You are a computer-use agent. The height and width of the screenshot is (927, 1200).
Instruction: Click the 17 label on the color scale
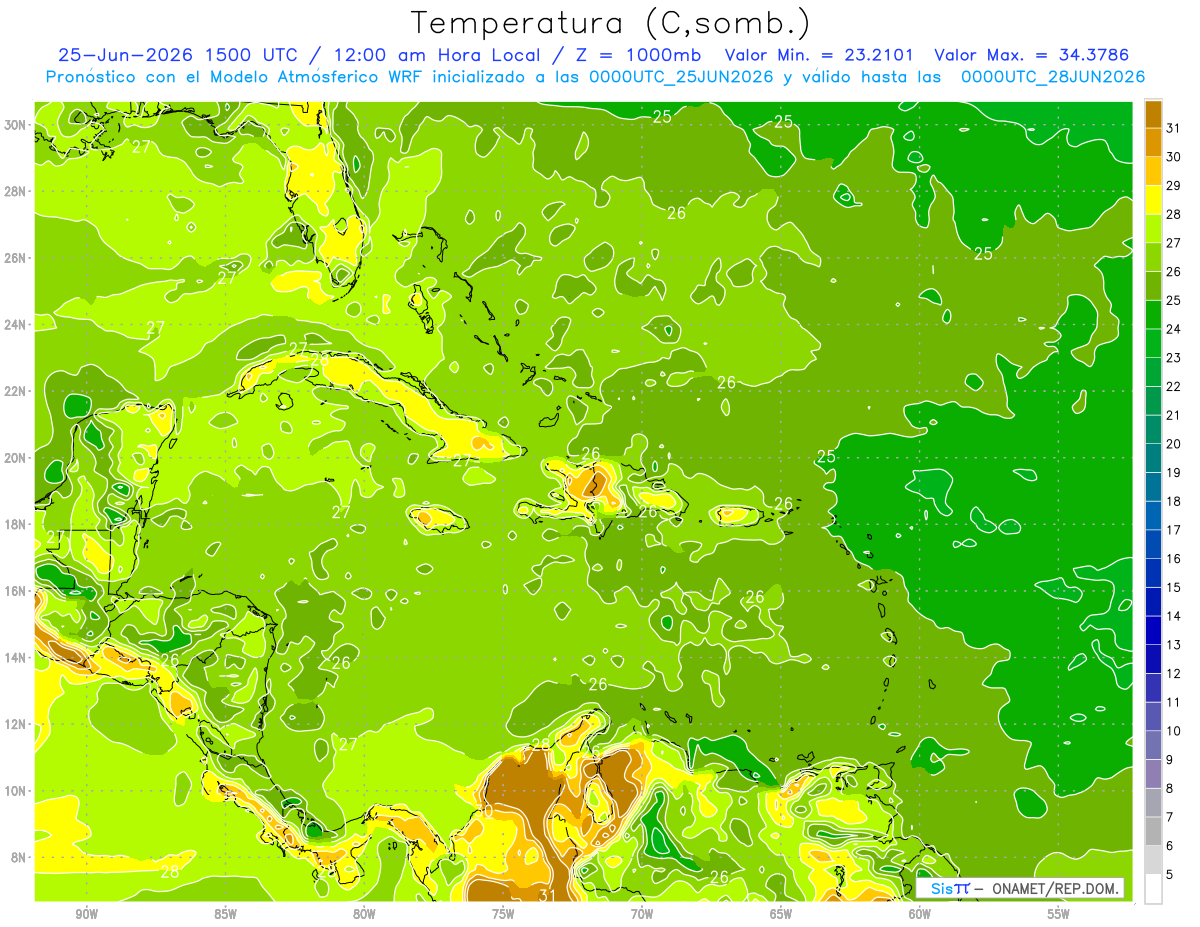click(1174, 530)
